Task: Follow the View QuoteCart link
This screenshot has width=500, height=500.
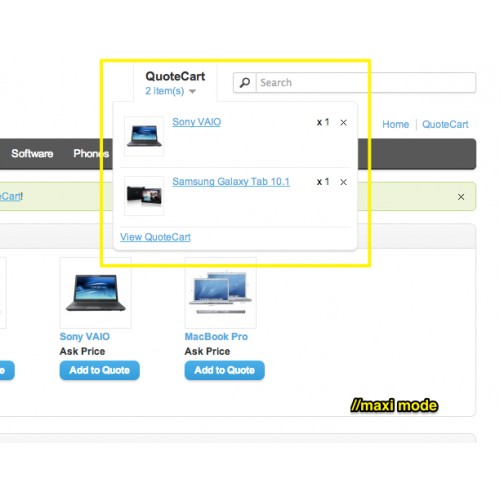Action: click(155, 237)
